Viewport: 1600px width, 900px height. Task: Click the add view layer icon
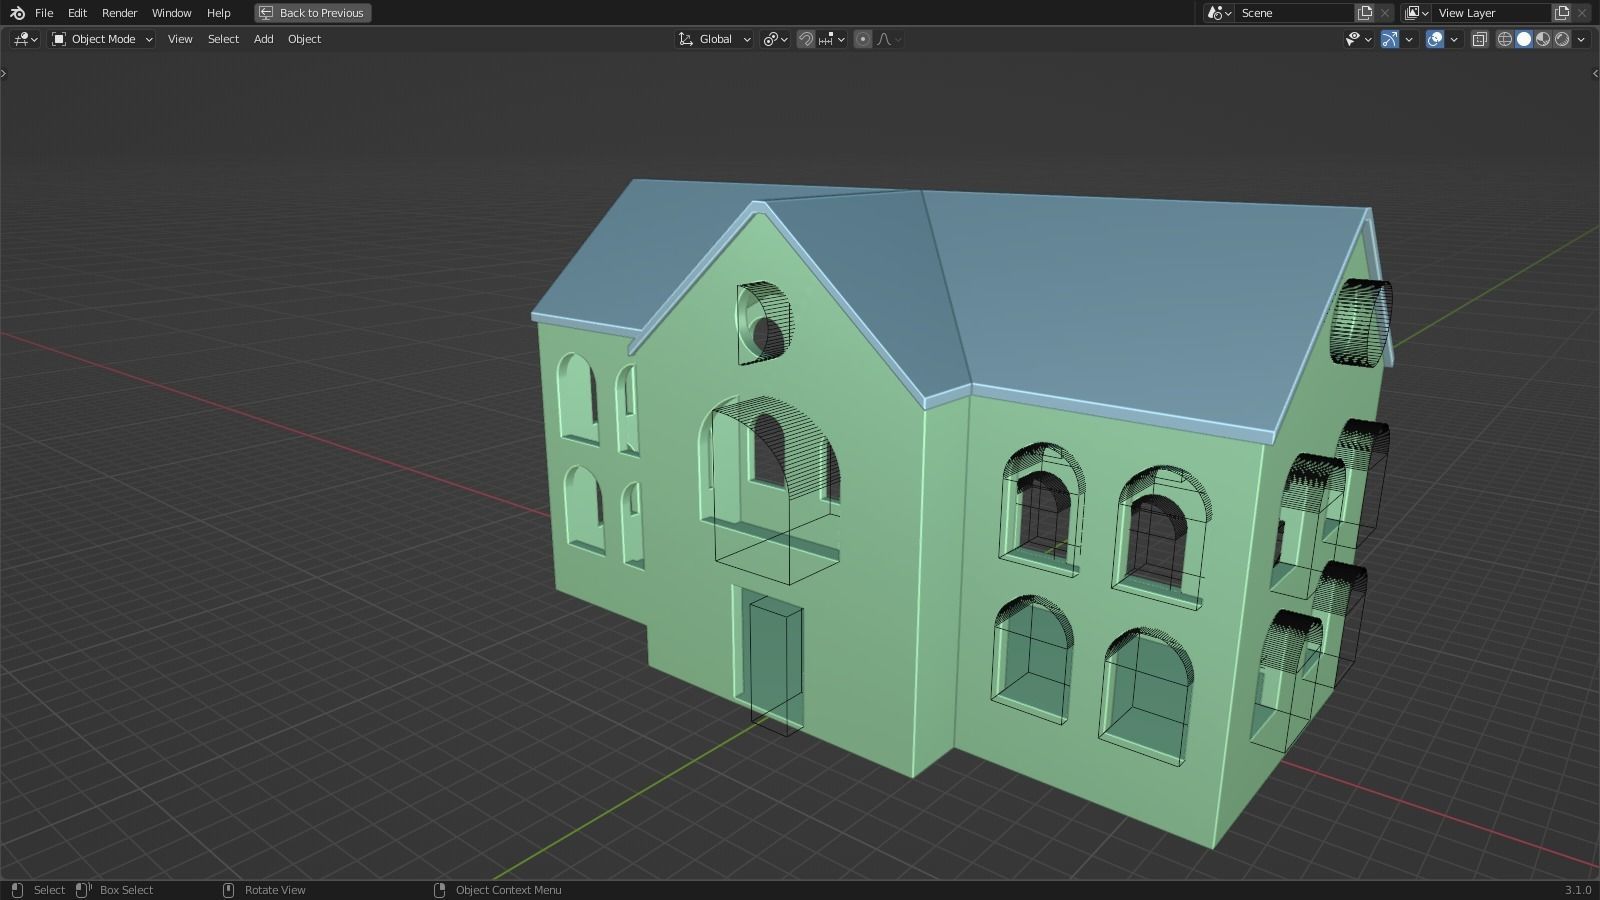pyautogui.click(x=1562, y=13)
